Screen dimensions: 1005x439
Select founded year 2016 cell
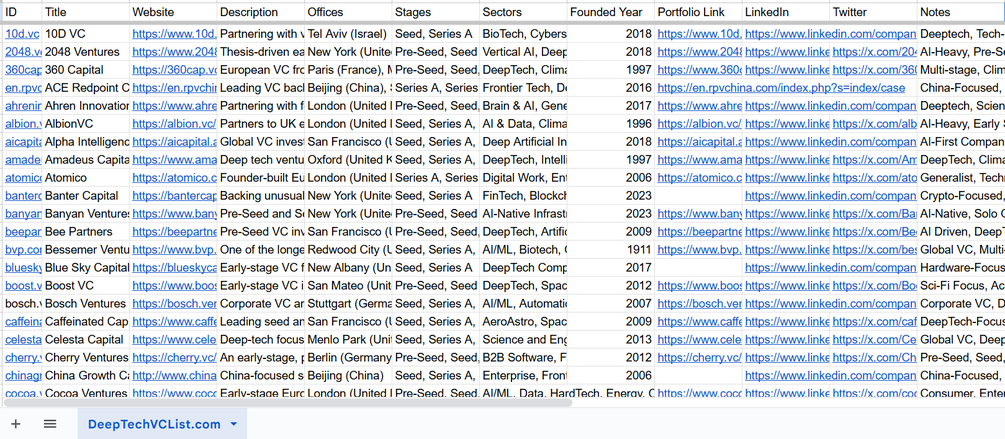pyautogui.click(x=611, y=88)
